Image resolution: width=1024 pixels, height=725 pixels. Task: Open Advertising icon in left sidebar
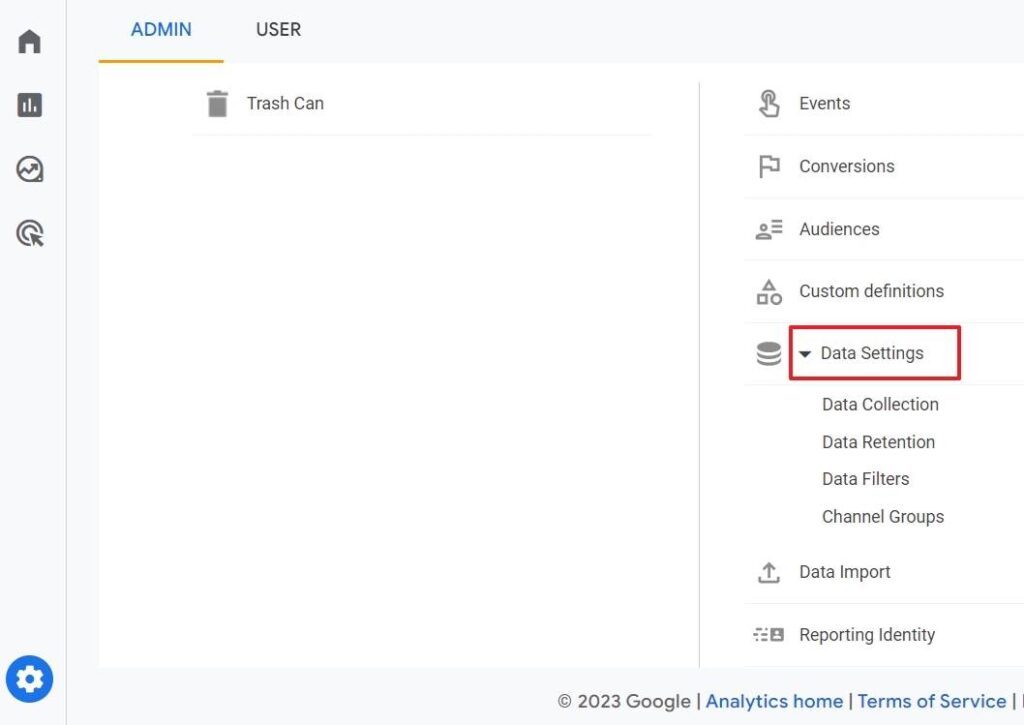30,234
